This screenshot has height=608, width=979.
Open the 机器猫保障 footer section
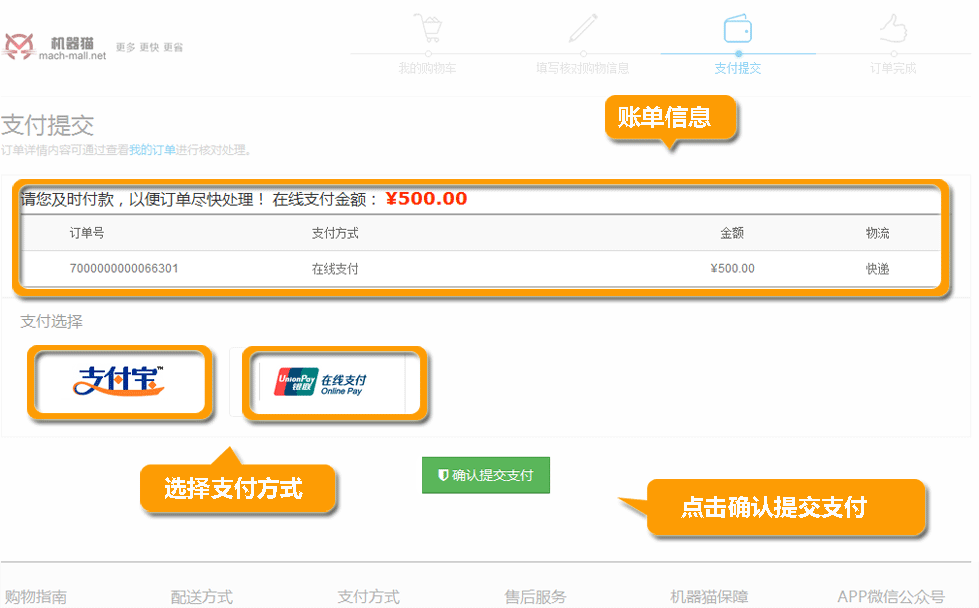[x=709, y=596]
